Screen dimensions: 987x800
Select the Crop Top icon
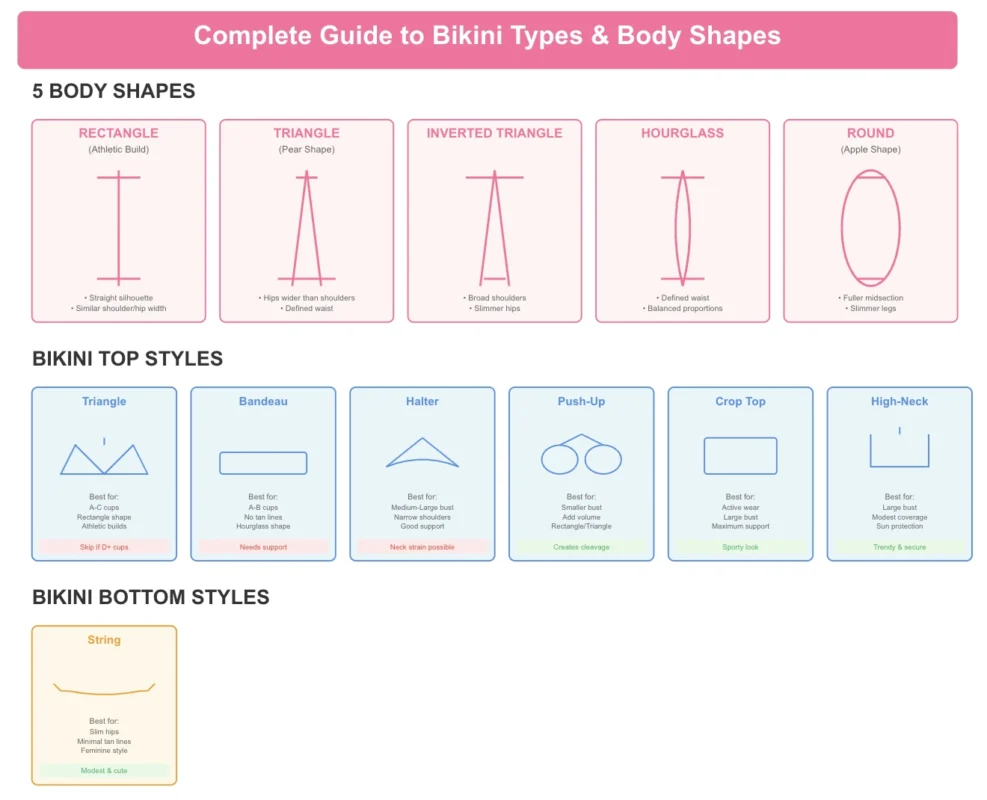pyautogui.click(x=740, y=456)
